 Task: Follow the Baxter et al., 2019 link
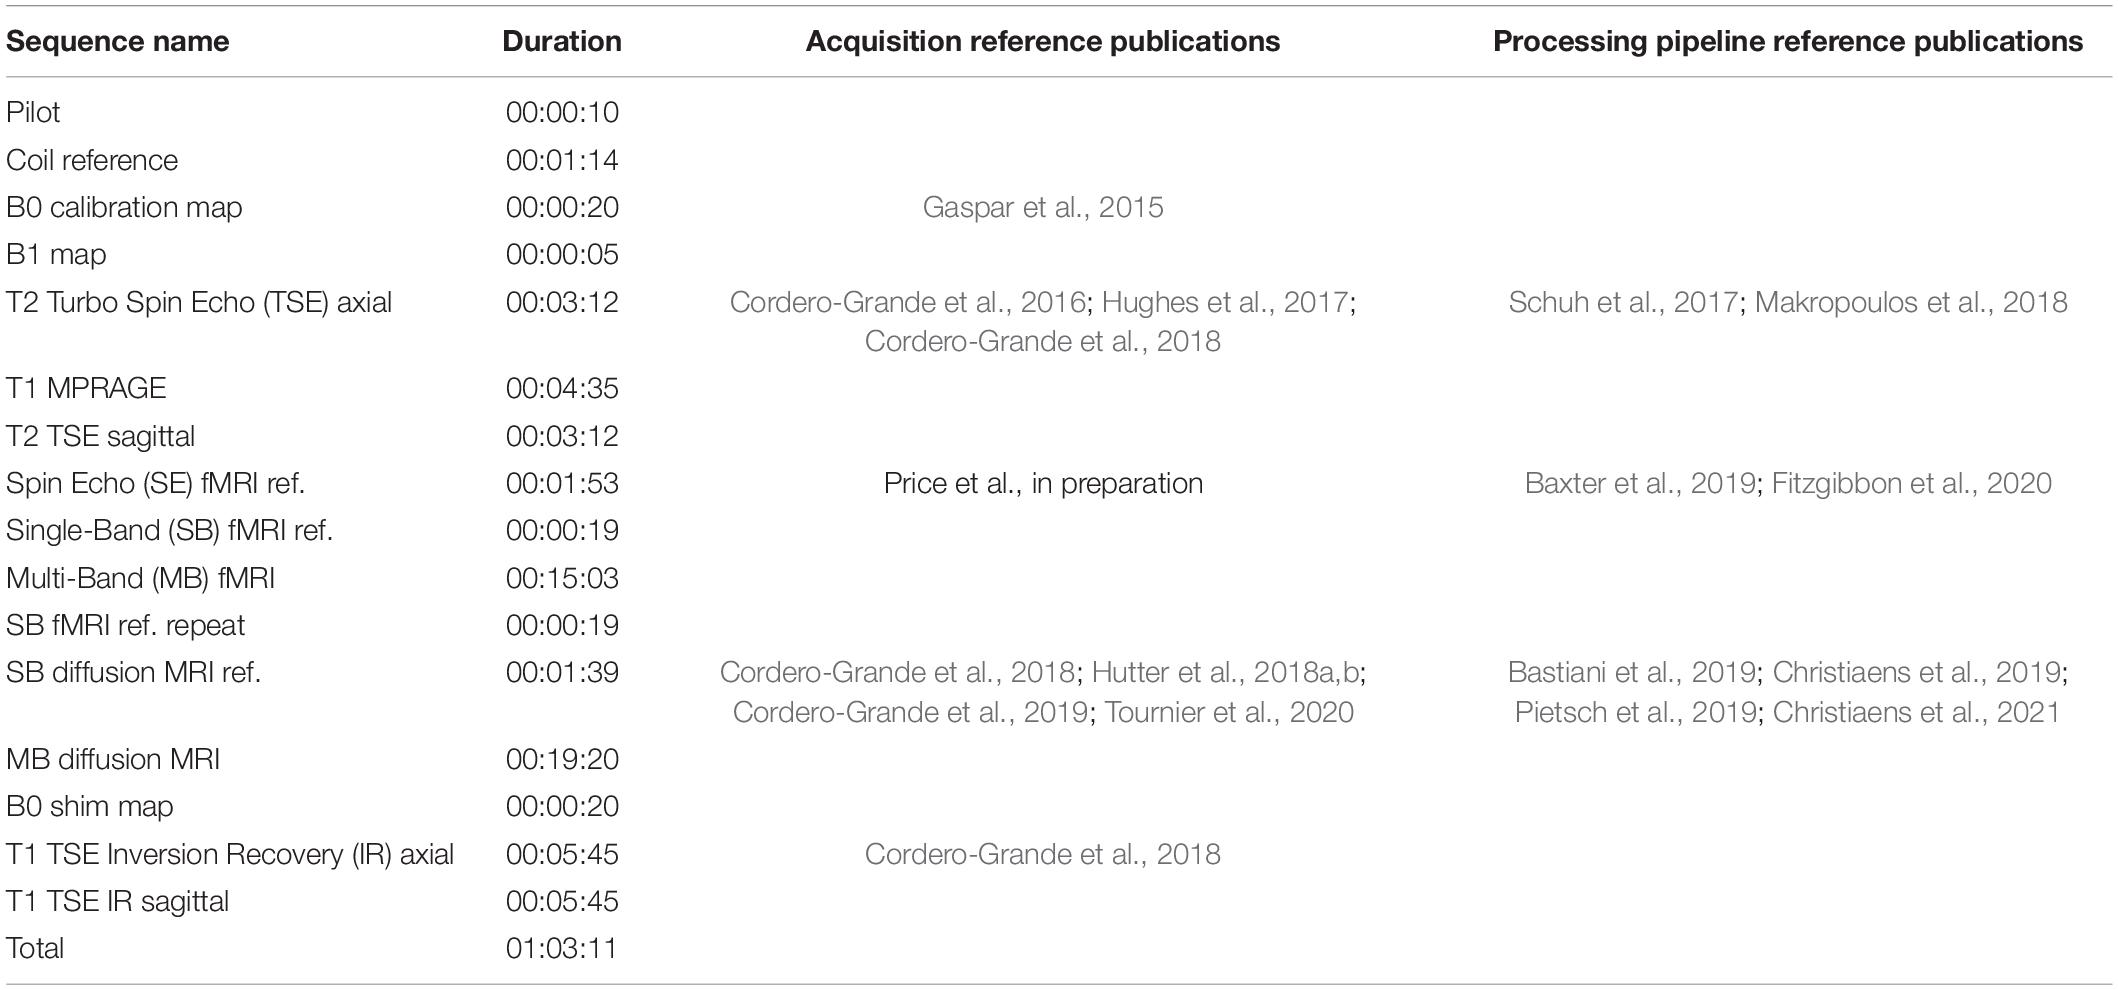coord(1640,483)
